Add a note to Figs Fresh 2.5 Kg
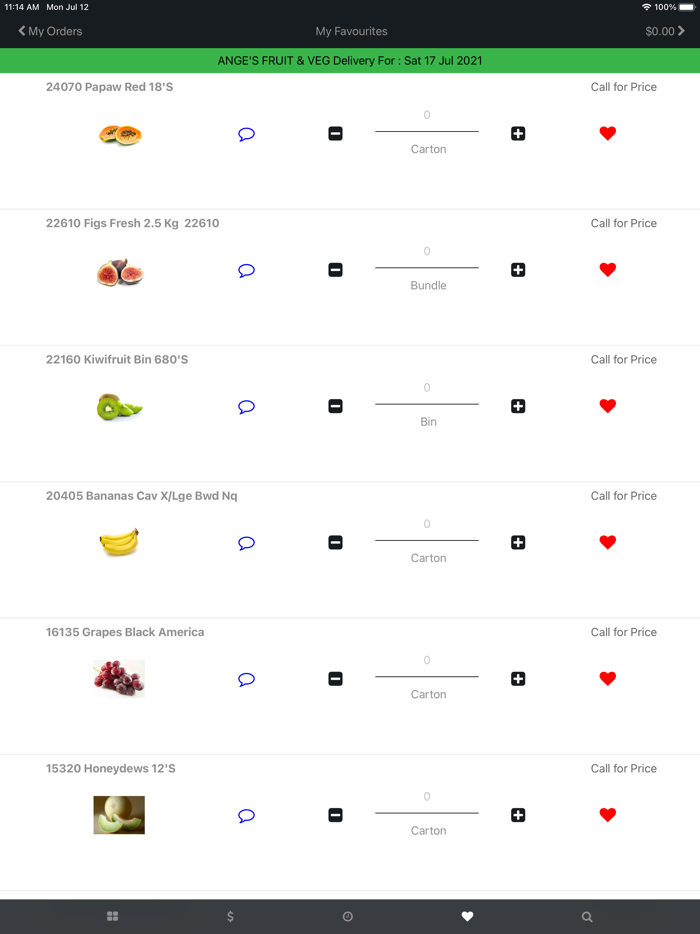This screenshot has height=934, width=700. pyautogui.click(x=246, y=270)
